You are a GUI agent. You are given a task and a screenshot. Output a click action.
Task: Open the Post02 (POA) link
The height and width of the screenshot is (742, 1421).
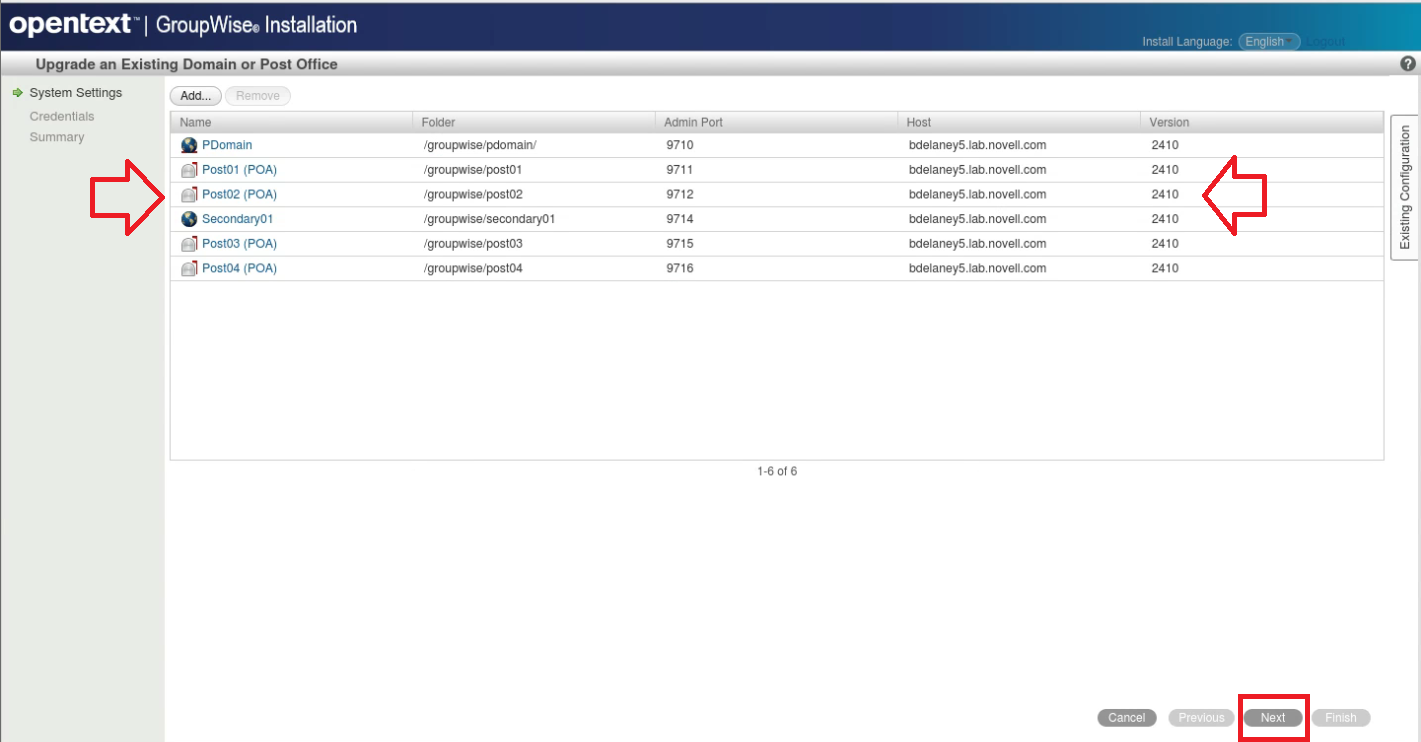[239, 193]
